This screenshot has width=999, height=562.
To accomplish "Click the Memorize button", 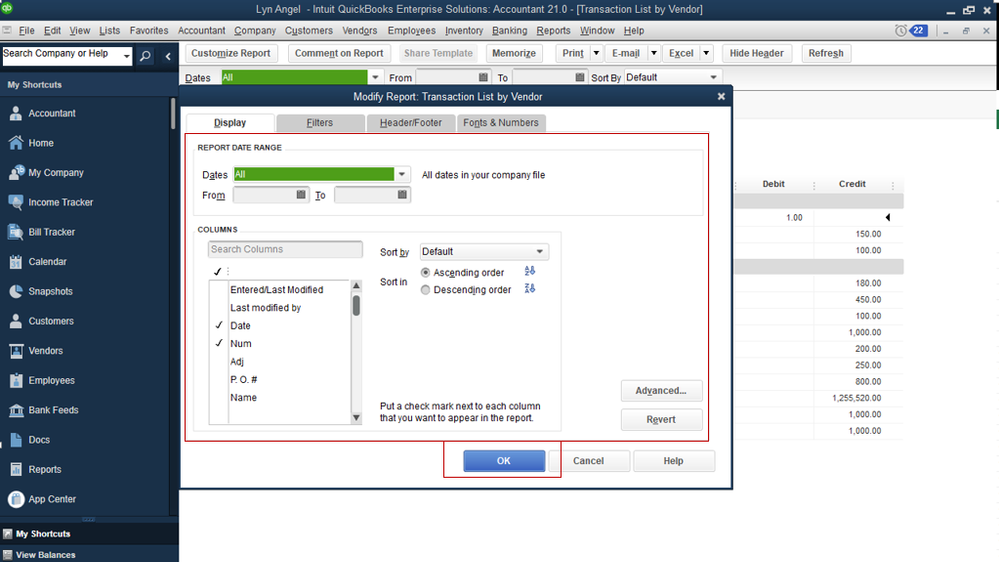I will click(x=514, y=54).
